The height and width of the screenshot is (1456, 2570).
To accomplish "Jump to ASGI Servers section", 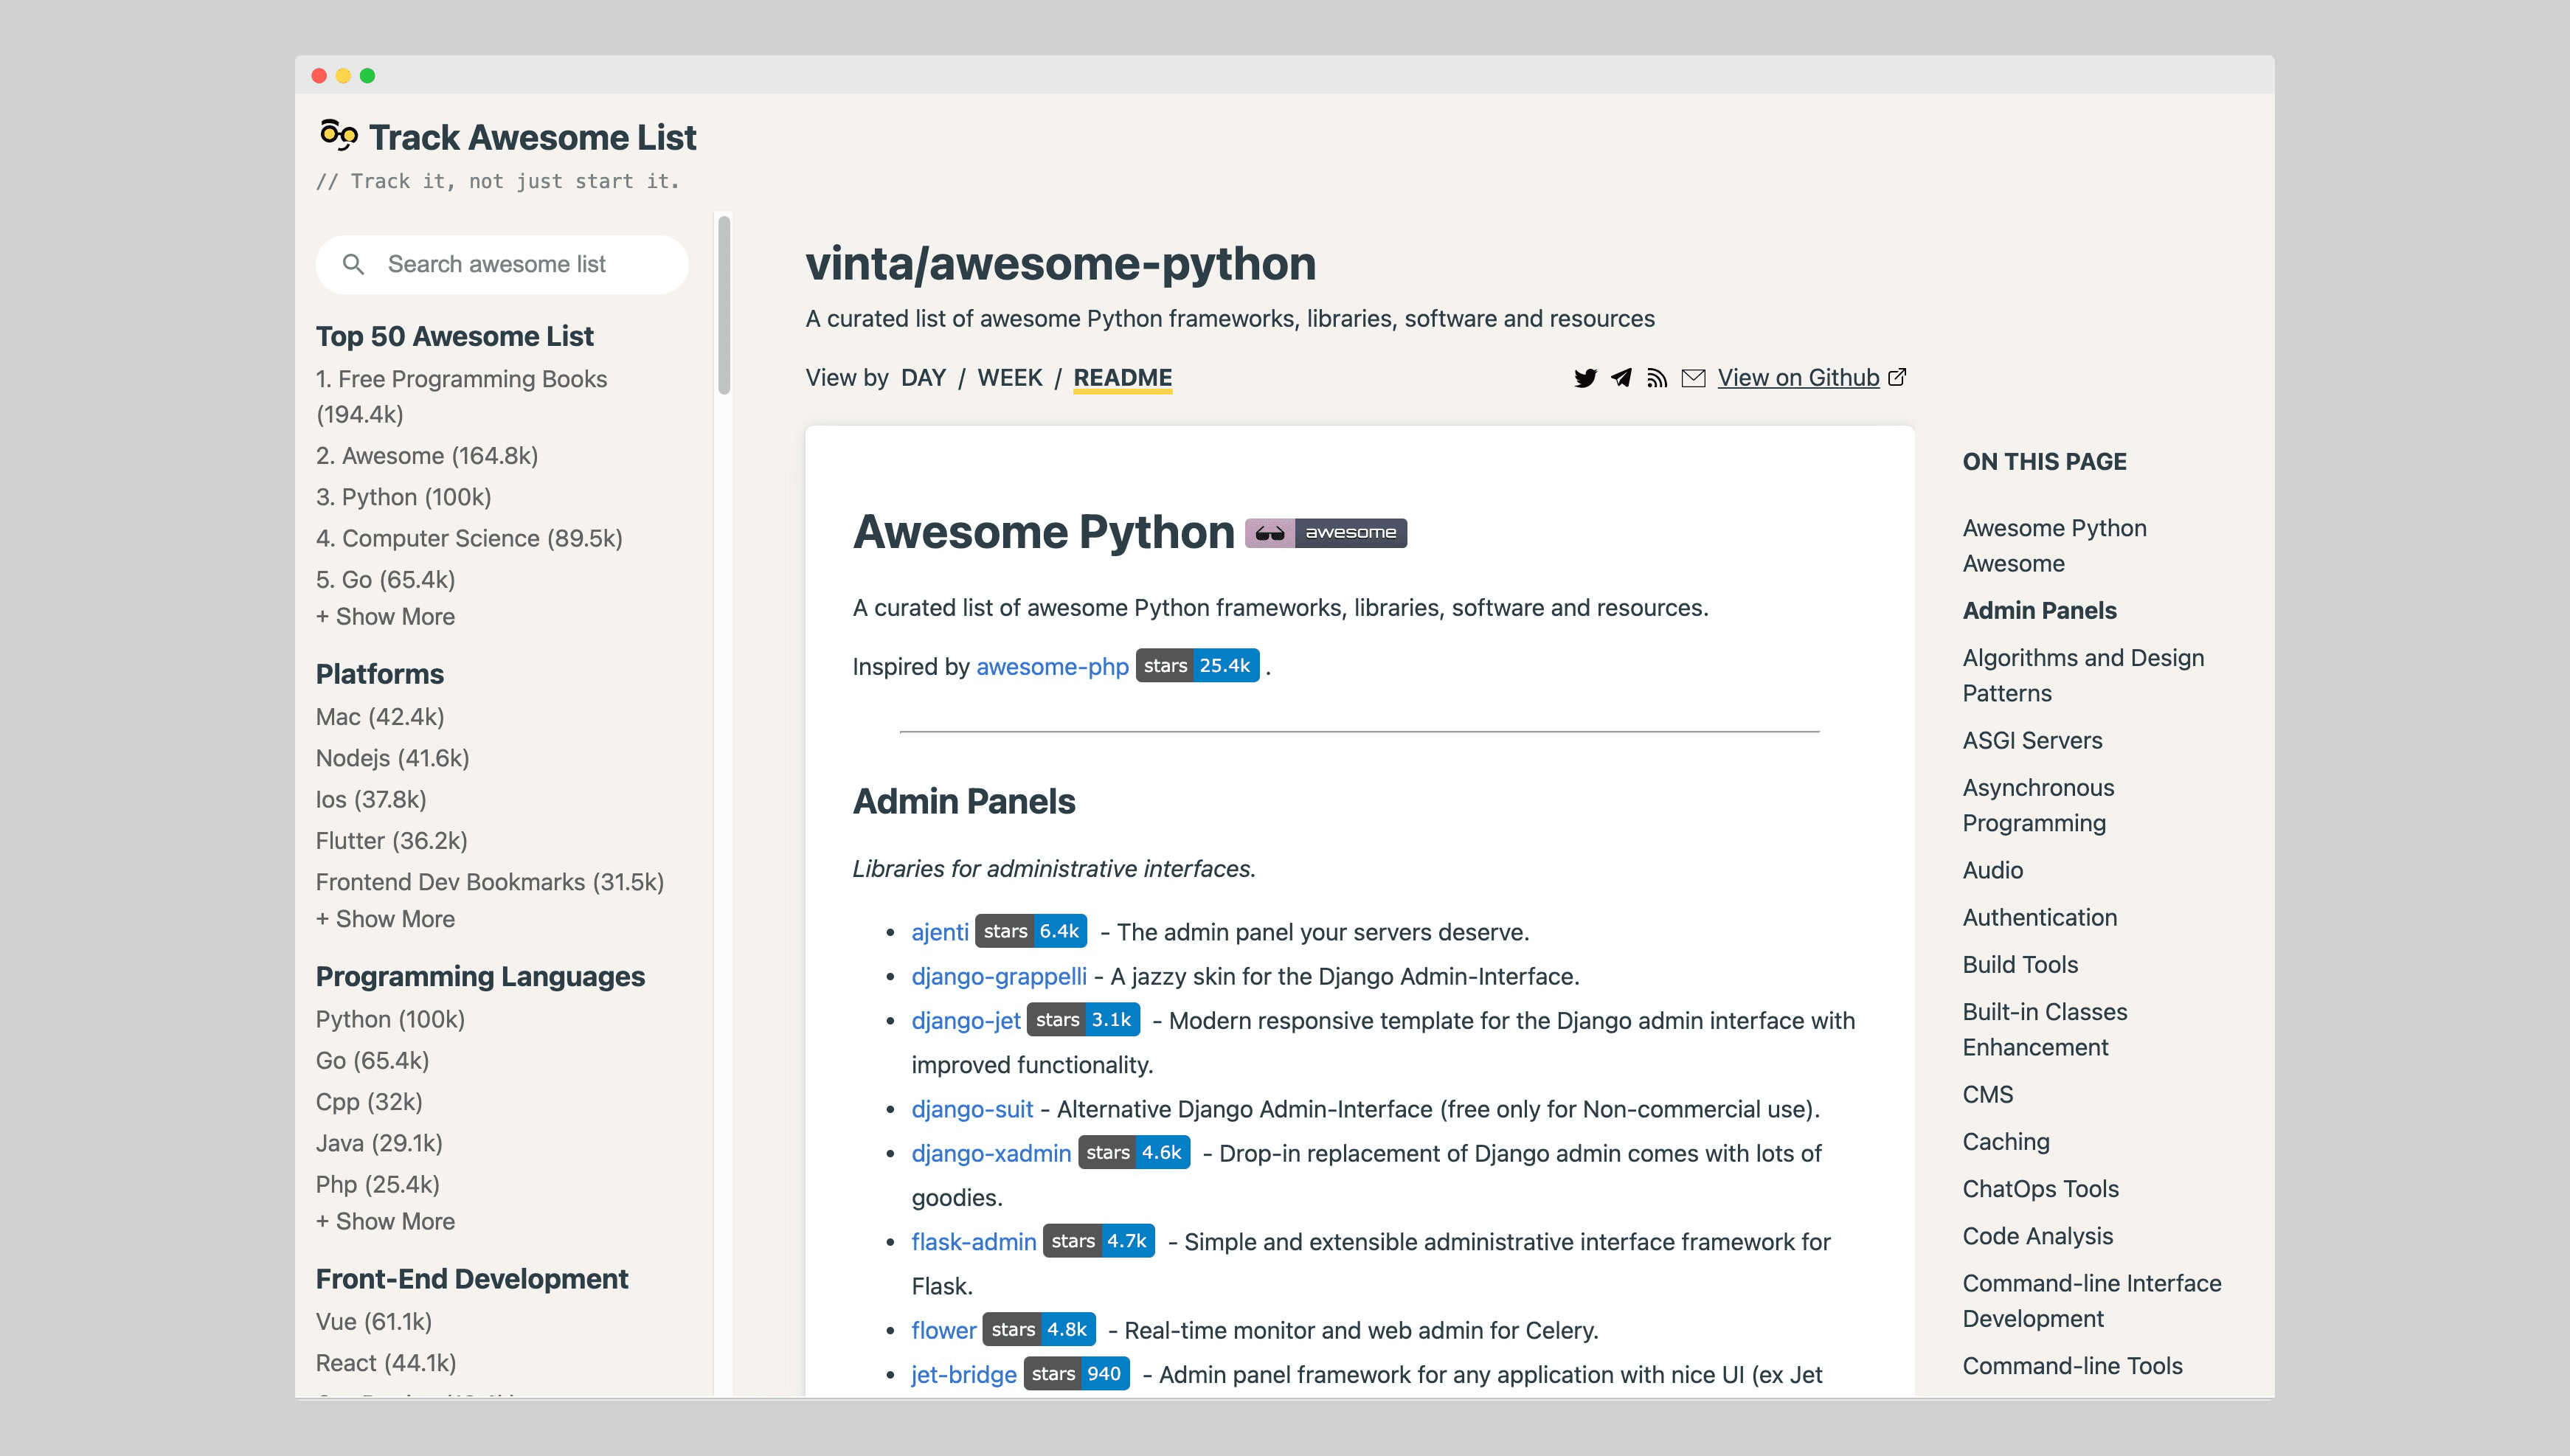I will tap(2032, 741).
